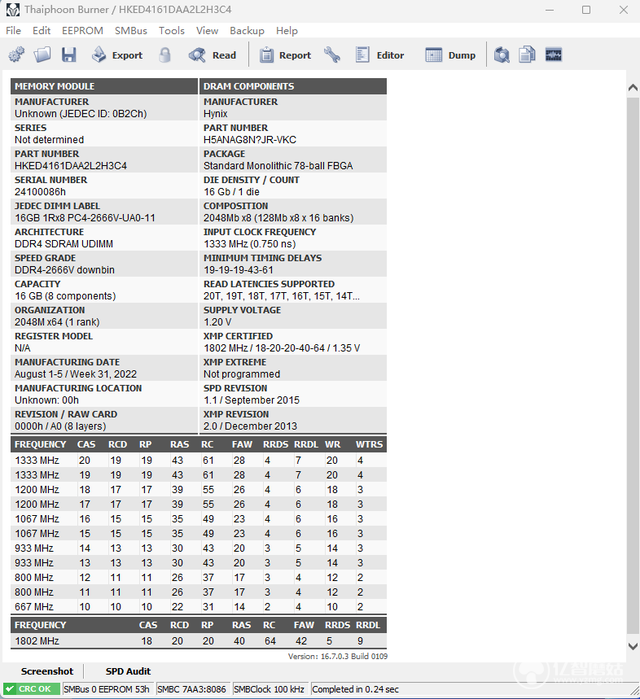The height and width of the screenshot is (699, 640).
Task: Click the Screenshot button
Action: [47, 671]
